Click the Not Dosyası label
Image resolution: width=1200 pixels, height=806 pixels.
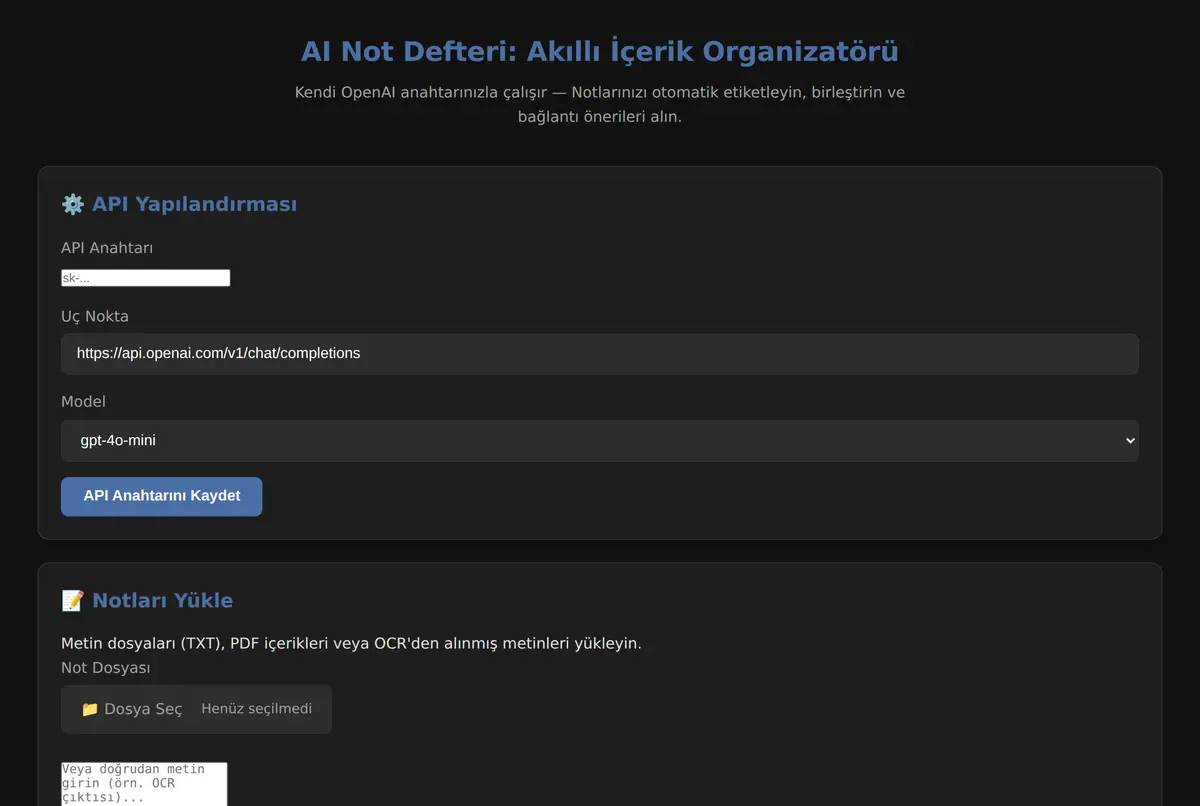tap(106, 668)
